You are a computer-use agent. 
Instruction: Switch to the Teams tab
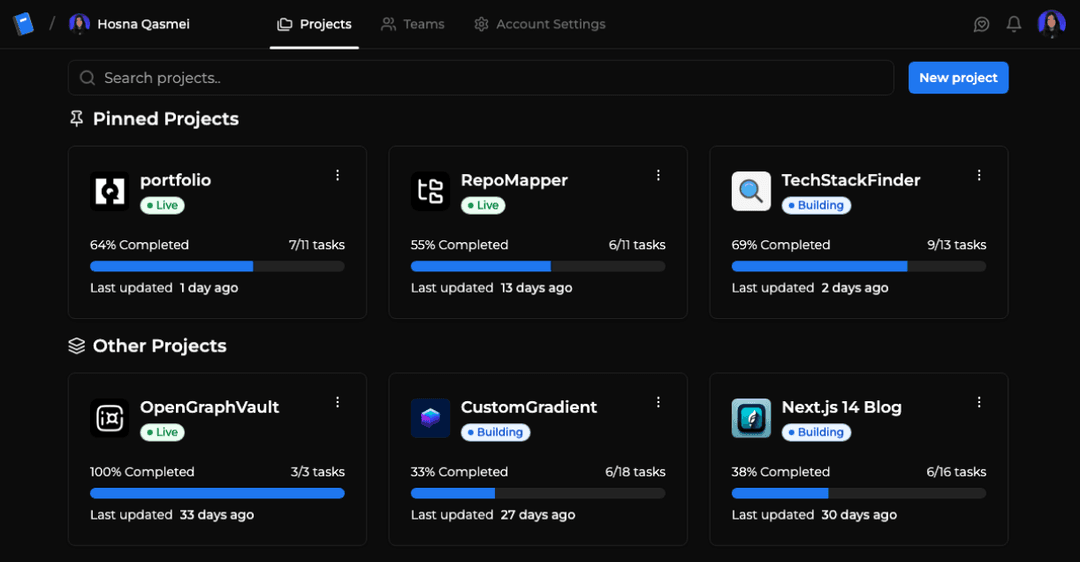click(413, 24)
